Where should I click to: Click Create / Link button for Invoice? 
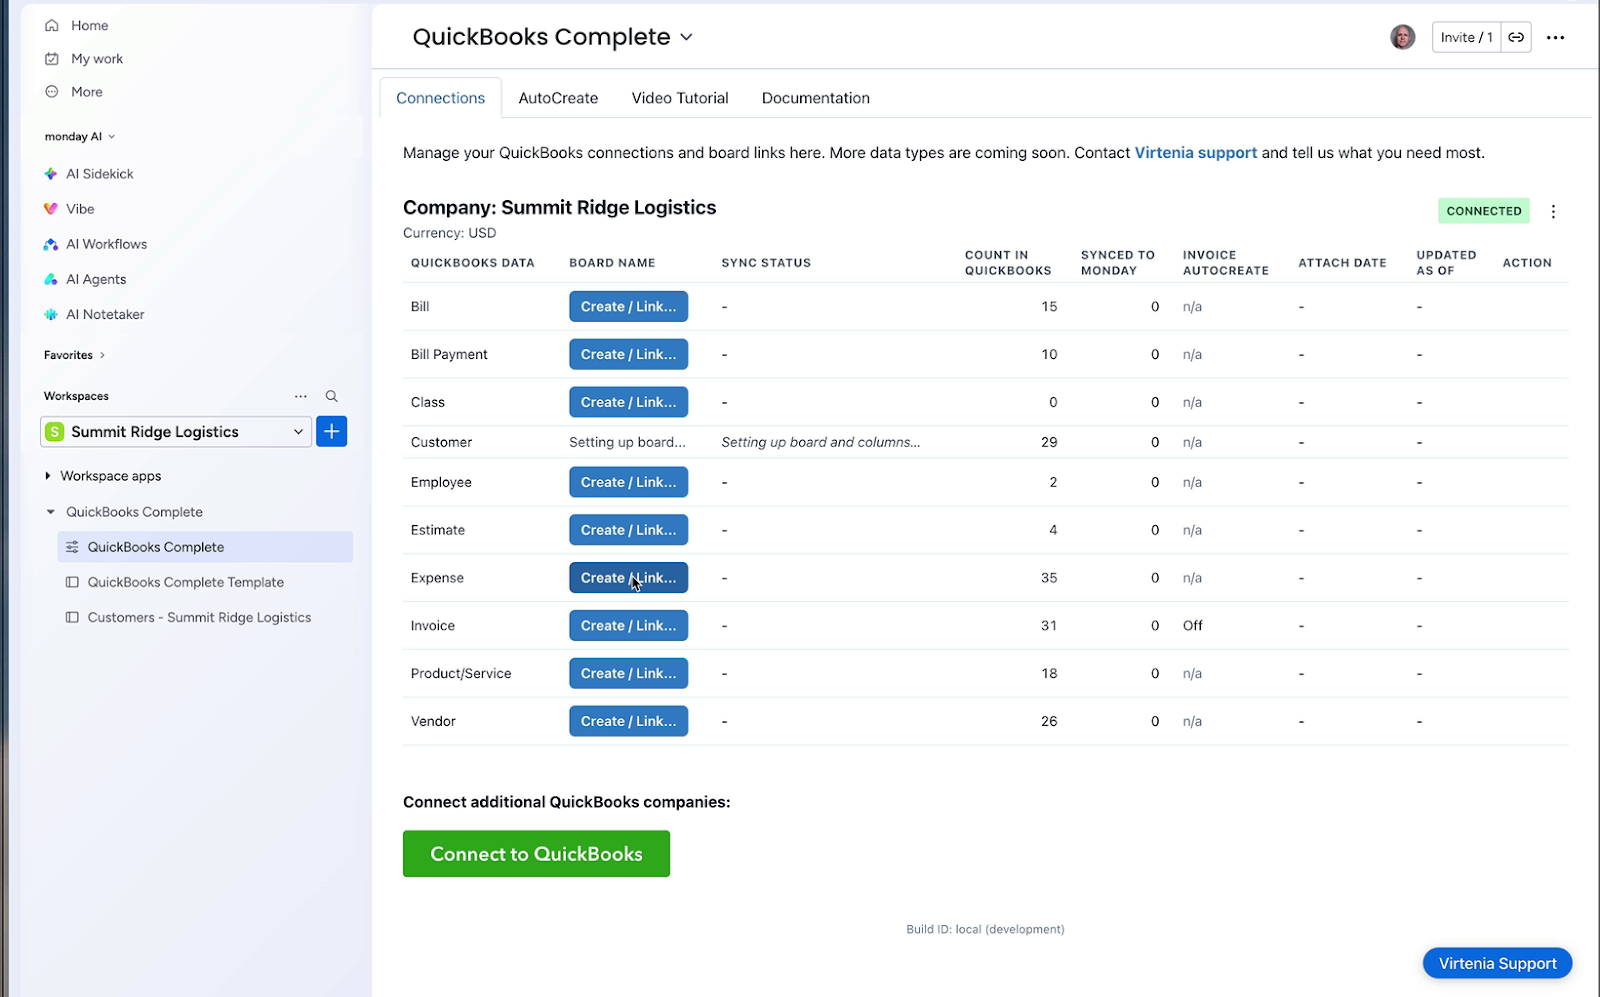click(x=628, y=626)
